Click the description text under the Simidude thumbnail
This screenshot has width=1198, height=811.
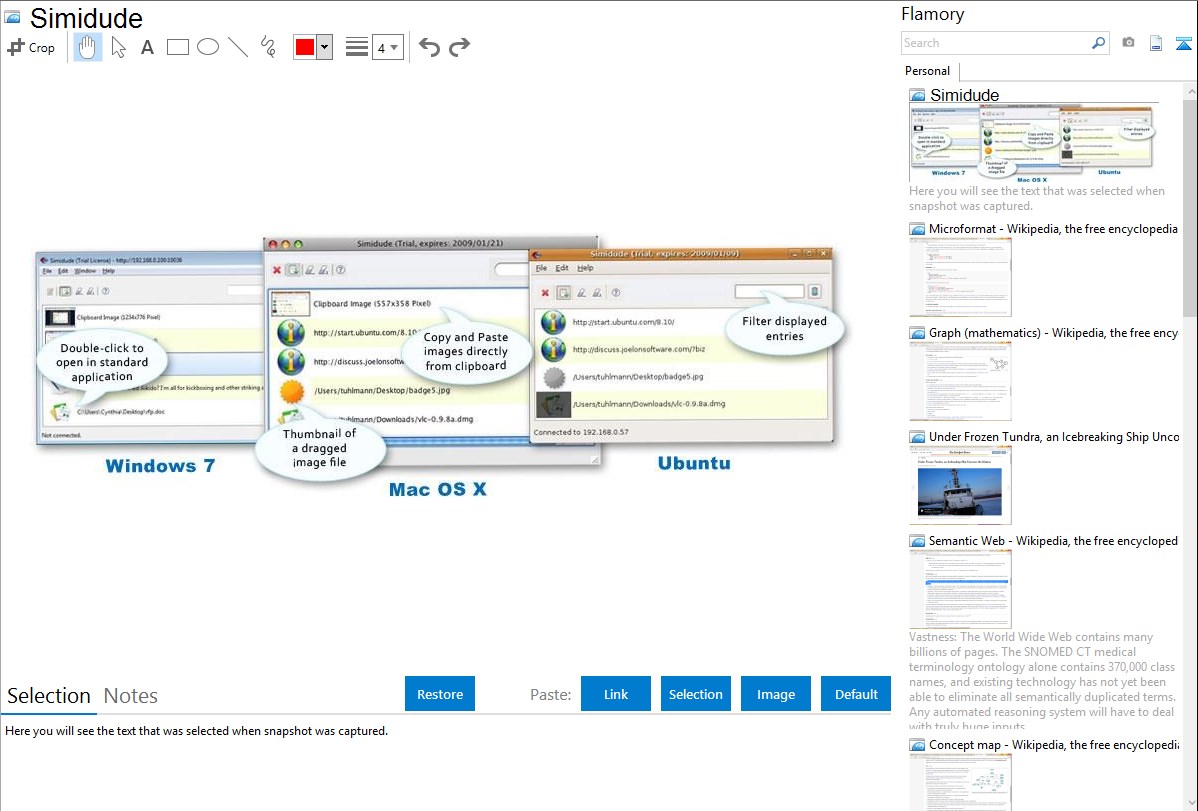(1037, 198)
